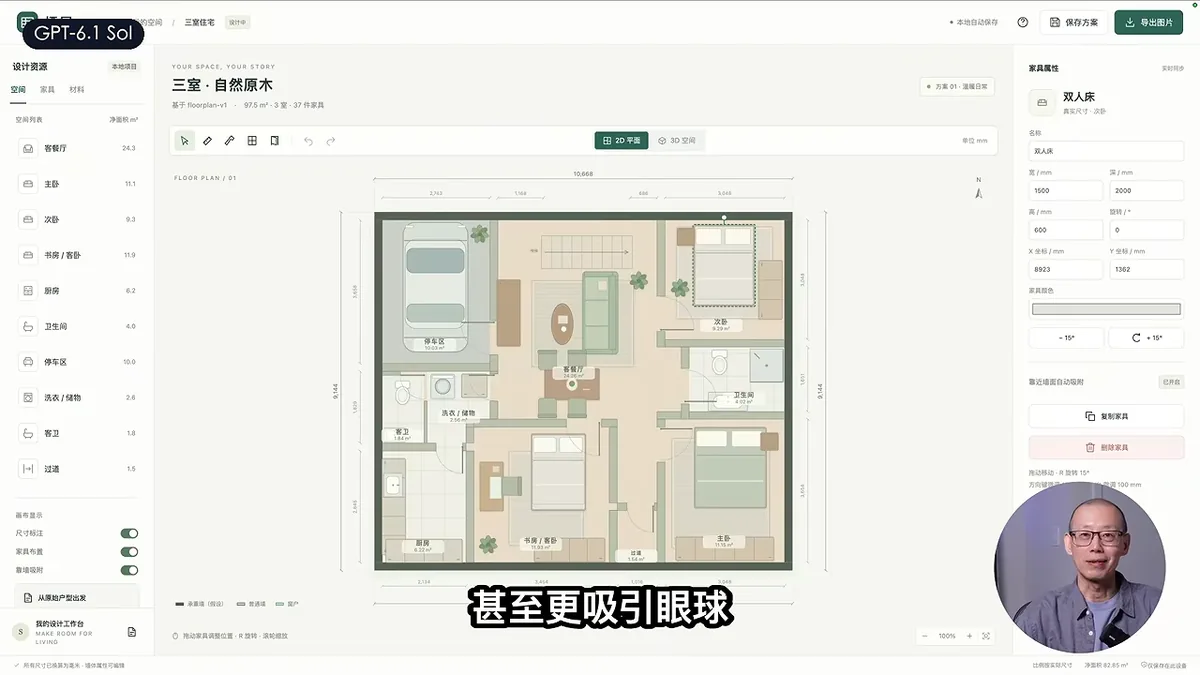
Task: Choose the door tool in toolbar
Action: click(274, 141)
